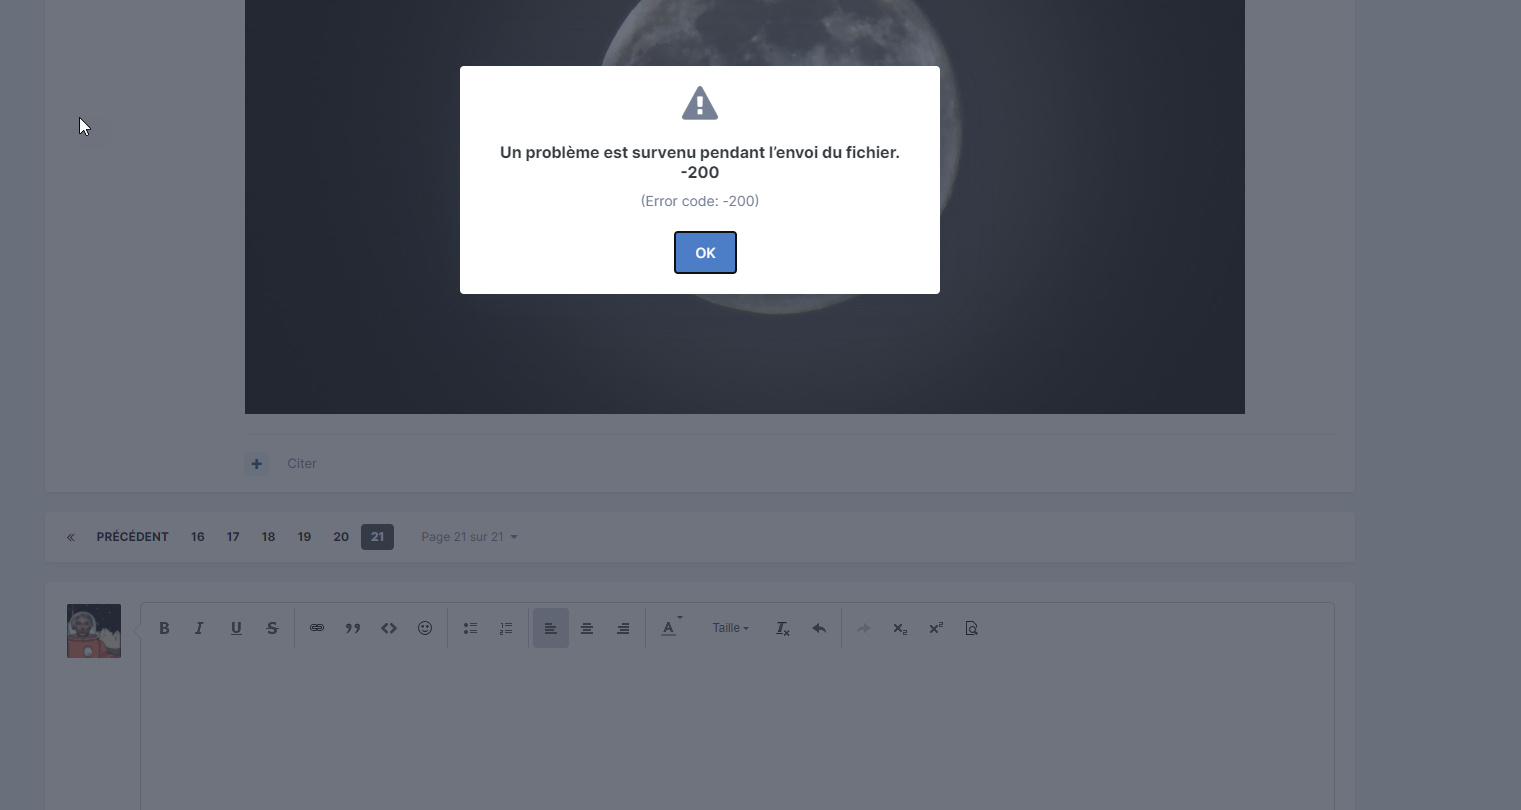This screenshot has height=810, width=1521.
Task: Center-align the text
Action: (587, 628)
